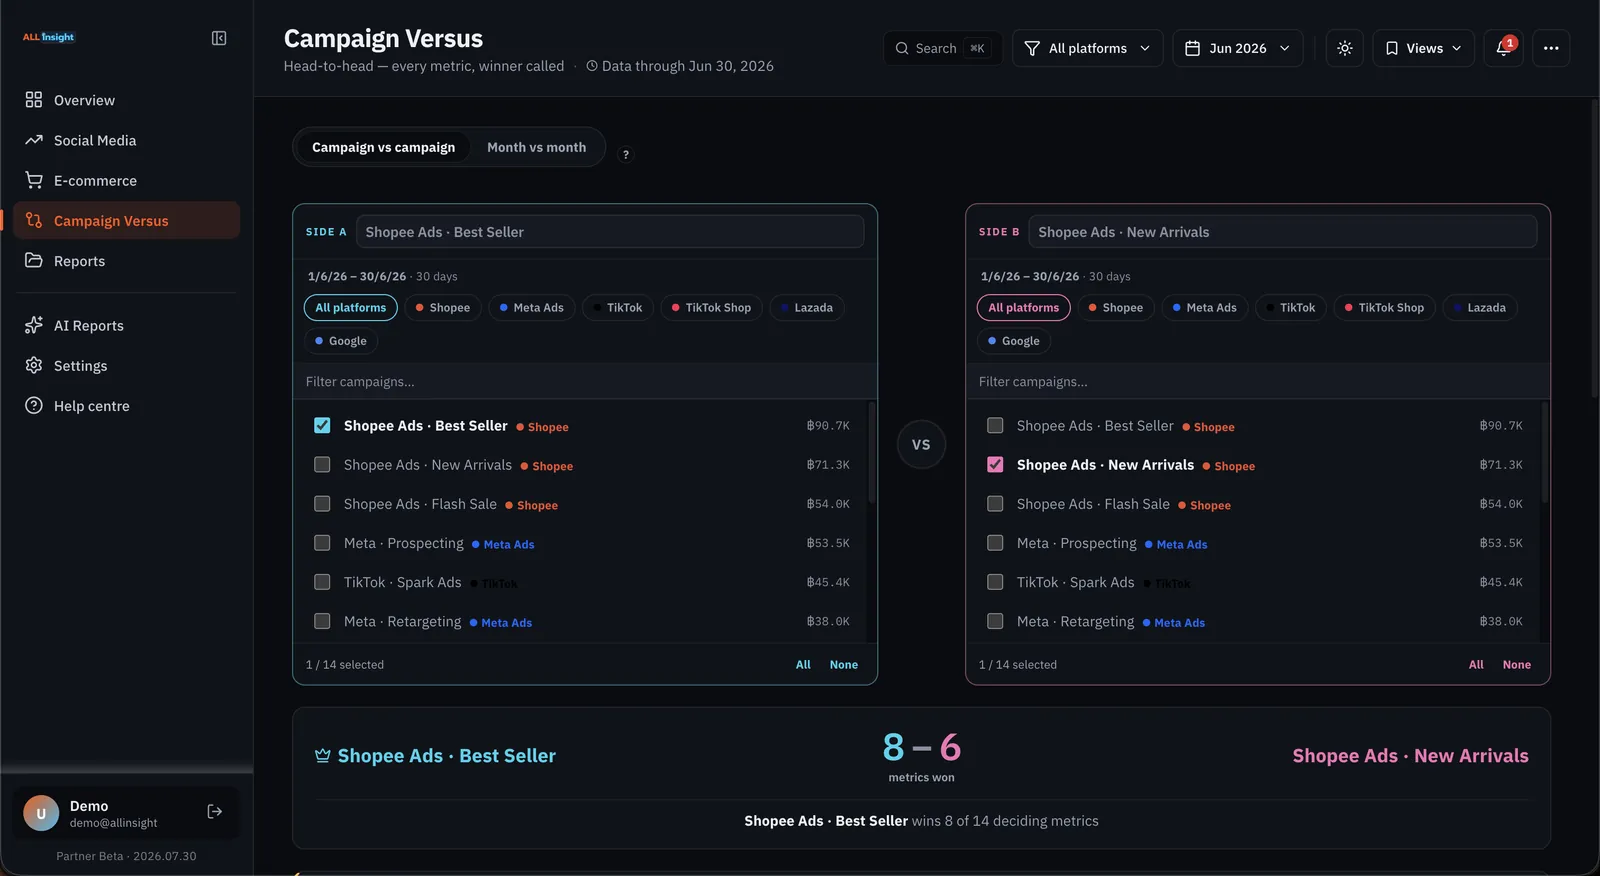Select Meta Ads filter chip in Side B
This screenshot has width=1600, height=876.
point(1205,307)
